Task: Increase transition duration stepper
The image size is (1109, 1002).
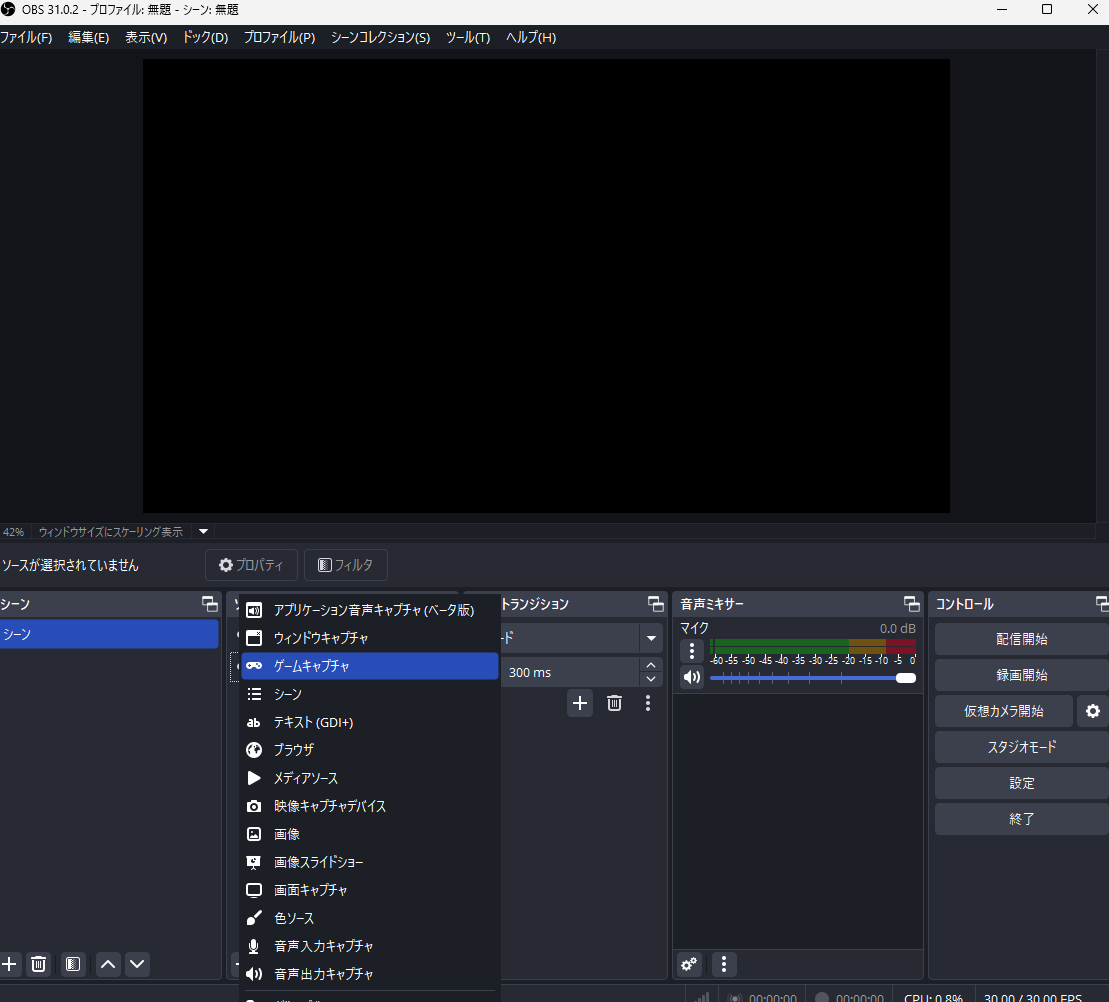Action: point(651,665)
